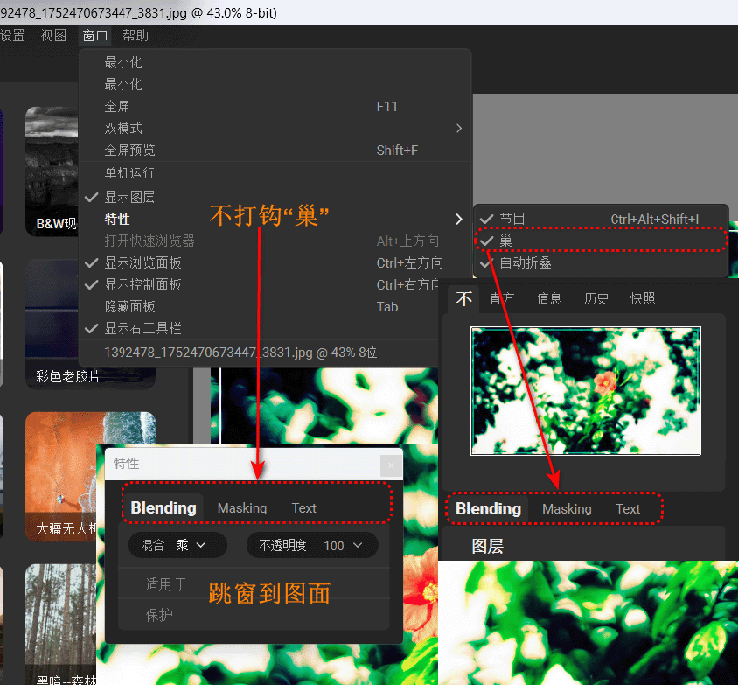Click the 适用于 row in 特性 window
Viewport: 739px width, 685px height.
pos(254,584)
